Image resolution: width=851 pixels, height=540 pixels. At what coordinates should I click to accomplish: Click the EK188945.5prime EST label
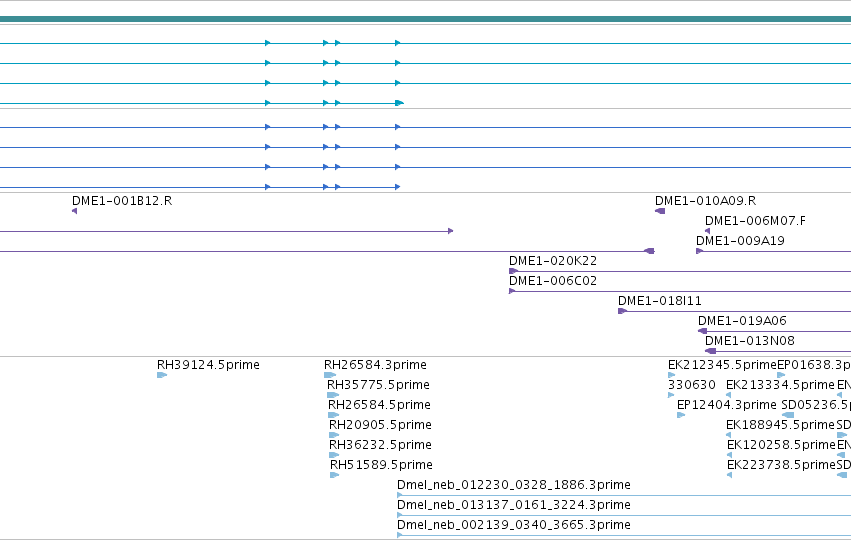point(780,425)
